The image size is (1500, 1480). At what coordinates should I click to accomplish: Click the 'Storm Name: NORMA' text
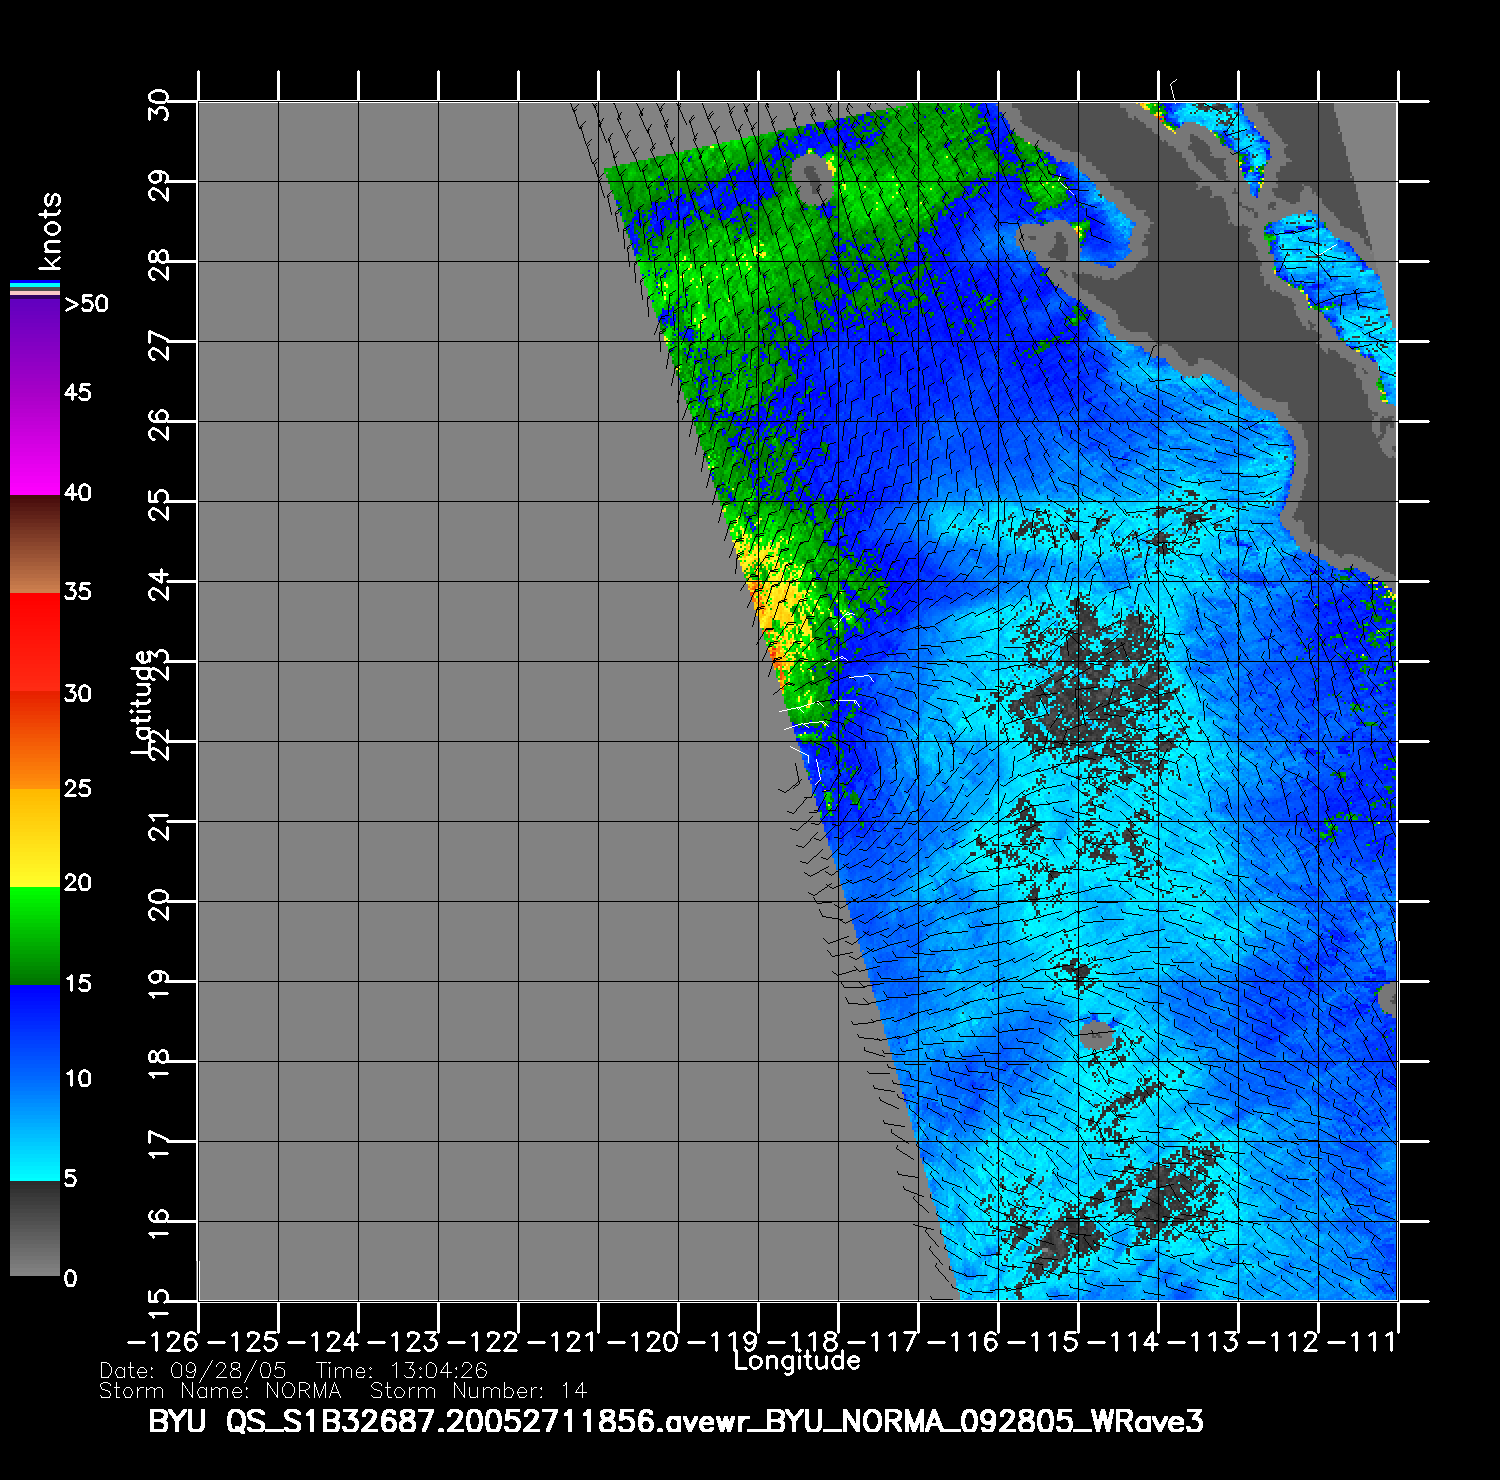tap(220, 1391)
